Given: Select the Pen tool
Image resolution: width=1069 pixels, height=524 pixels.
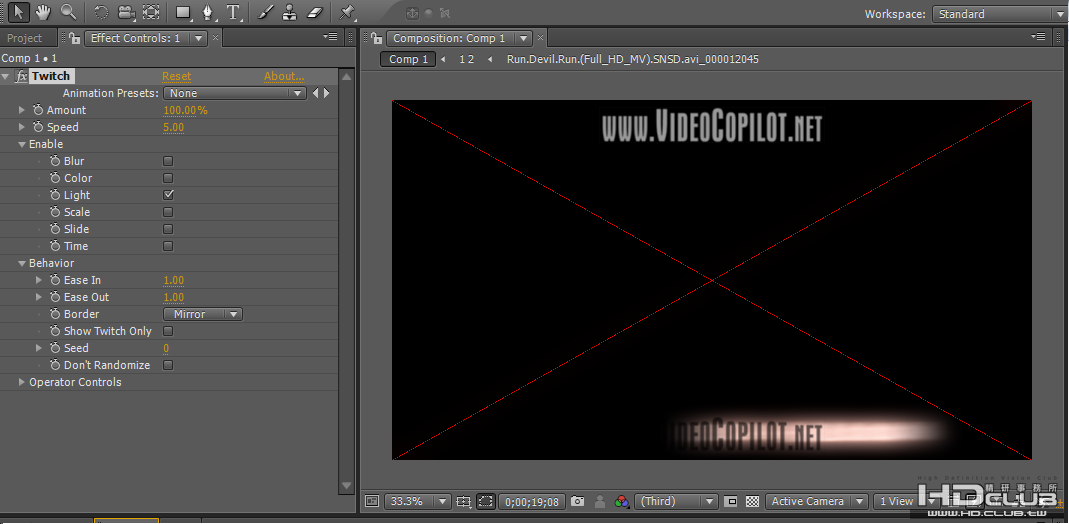Looking at the screenshot, I should click(x=208, y=12).
